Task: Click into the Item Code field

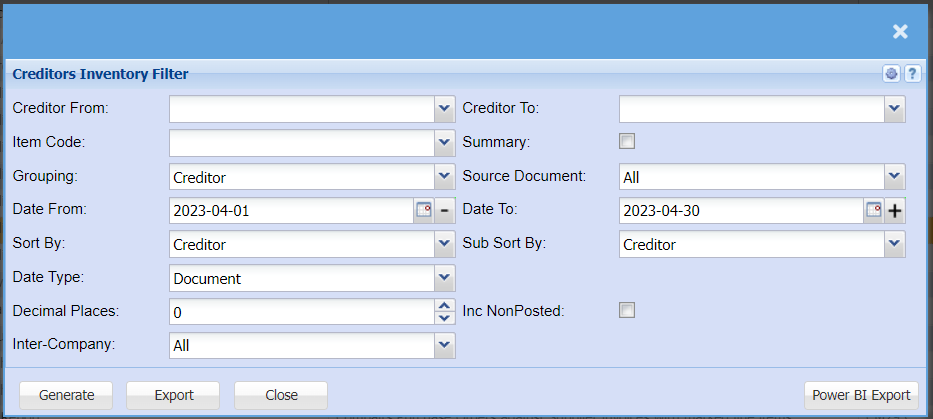Action: click(301, 142)
